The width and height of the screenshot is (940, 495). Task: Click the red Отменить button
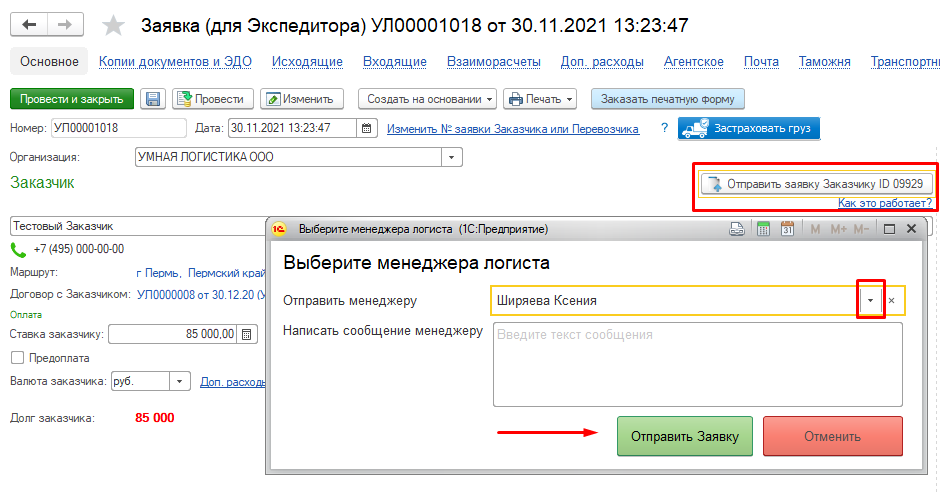tap(833, 437)
